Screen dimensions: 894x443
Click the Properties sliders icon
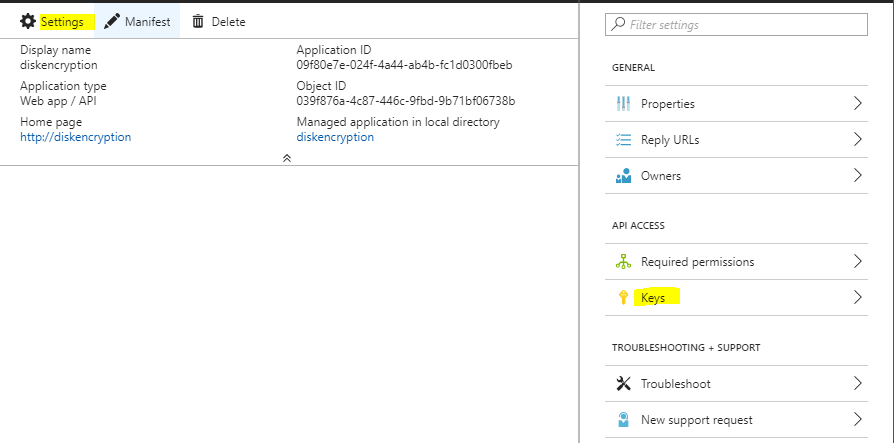click(x=623, y=104)
